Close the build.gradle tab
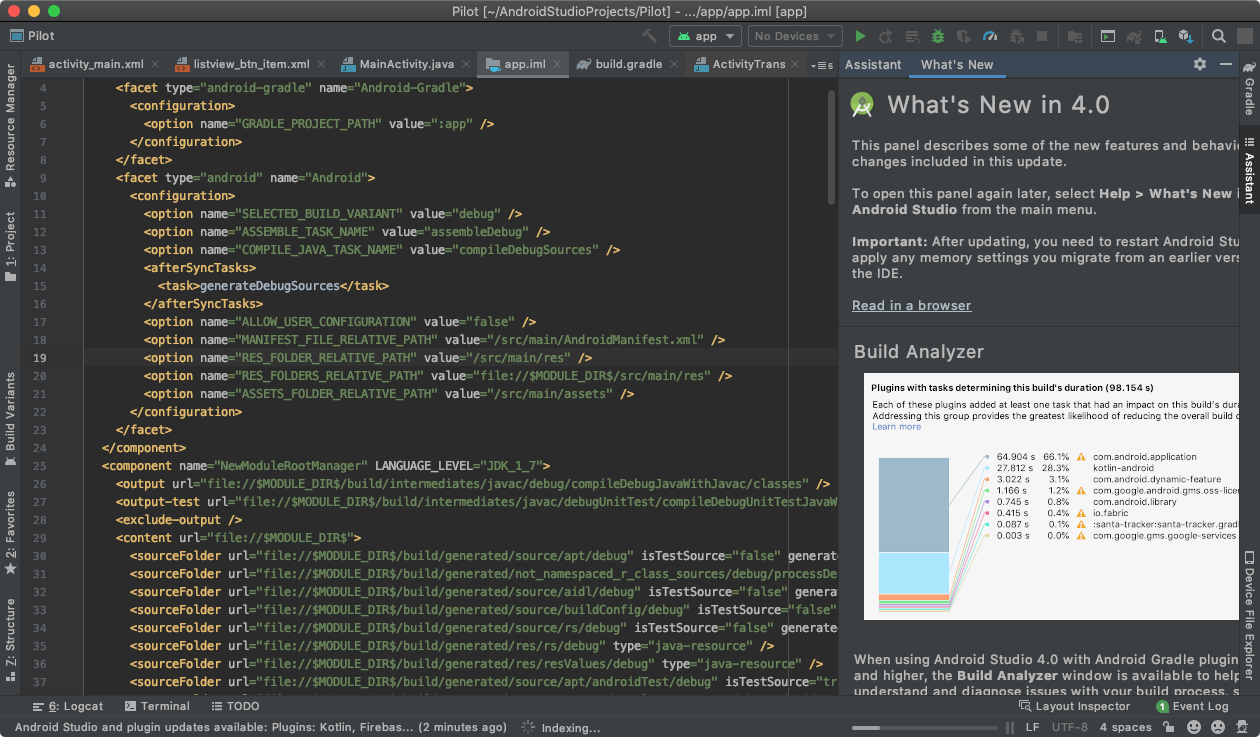The width and height of the screenshot is (1260, 737). tap(674, 64)
